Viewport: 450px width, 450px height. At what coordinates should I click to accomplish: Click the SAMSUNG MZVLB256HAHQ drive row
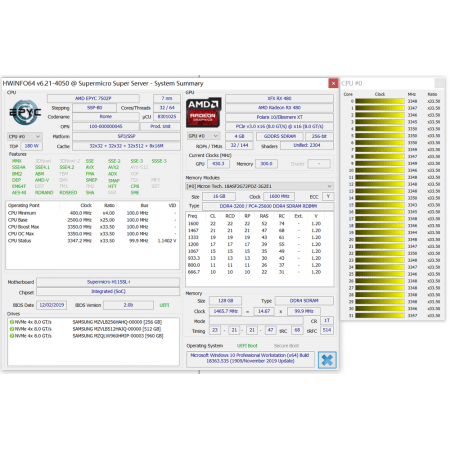[x=87, y=322]
